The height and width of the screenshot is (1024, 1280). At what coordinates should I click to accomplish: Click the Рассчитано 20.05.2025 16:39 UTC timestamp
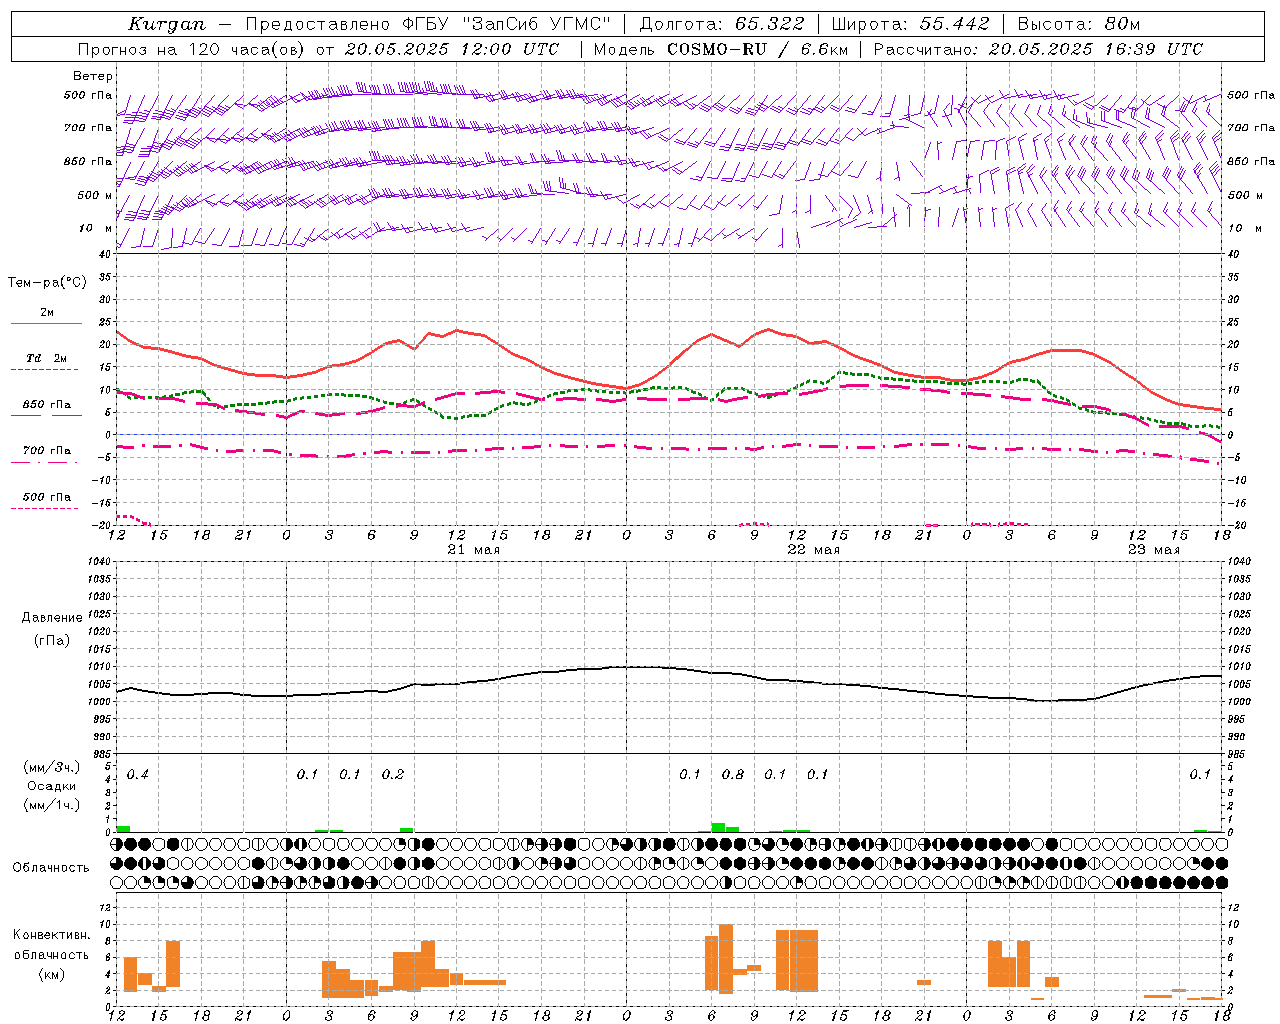click(x=1038, y=49)
